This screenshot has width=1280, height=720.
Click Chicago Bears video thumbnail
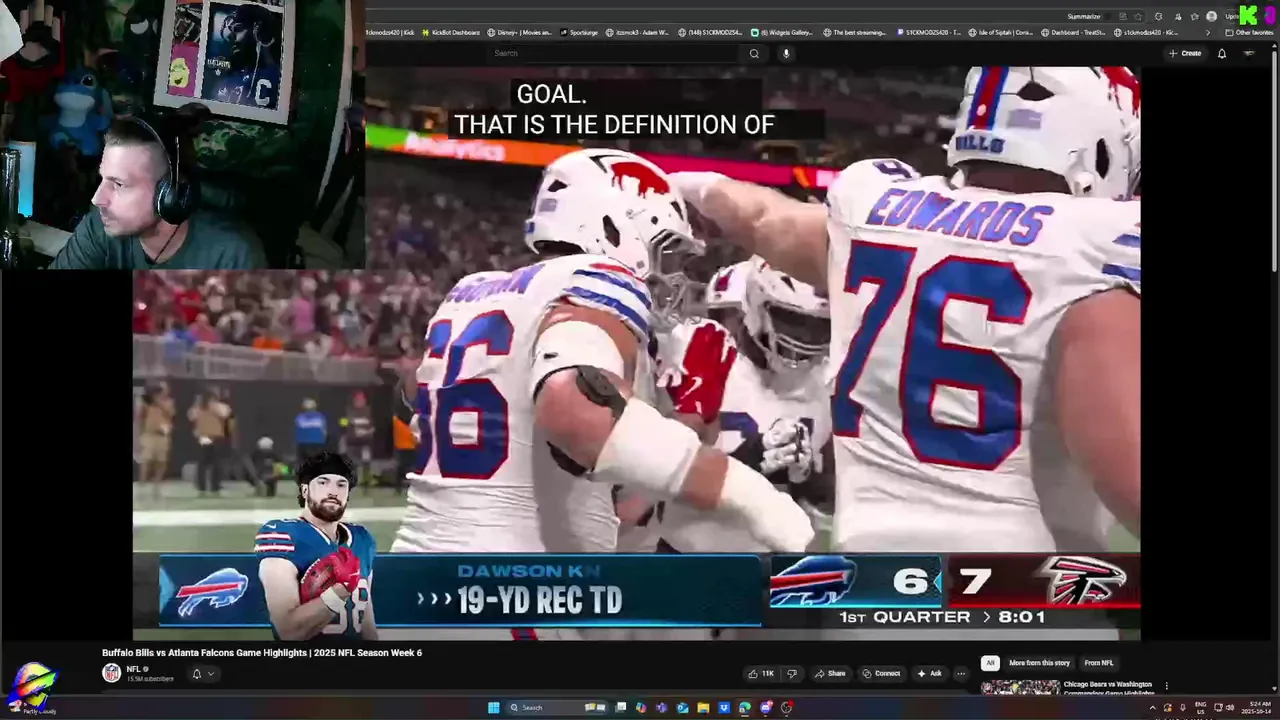click(x=1020, y=687)
